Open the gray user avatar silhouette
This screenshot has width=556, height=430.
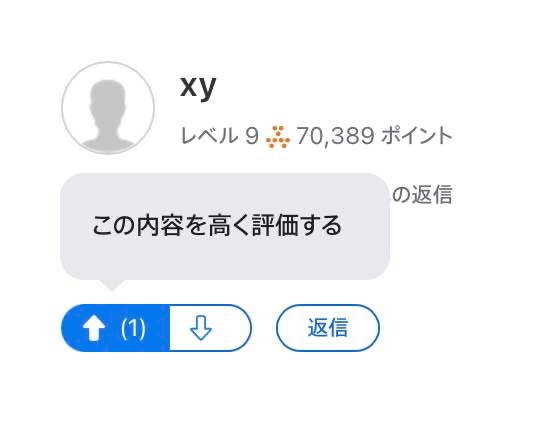coord(108,108)
